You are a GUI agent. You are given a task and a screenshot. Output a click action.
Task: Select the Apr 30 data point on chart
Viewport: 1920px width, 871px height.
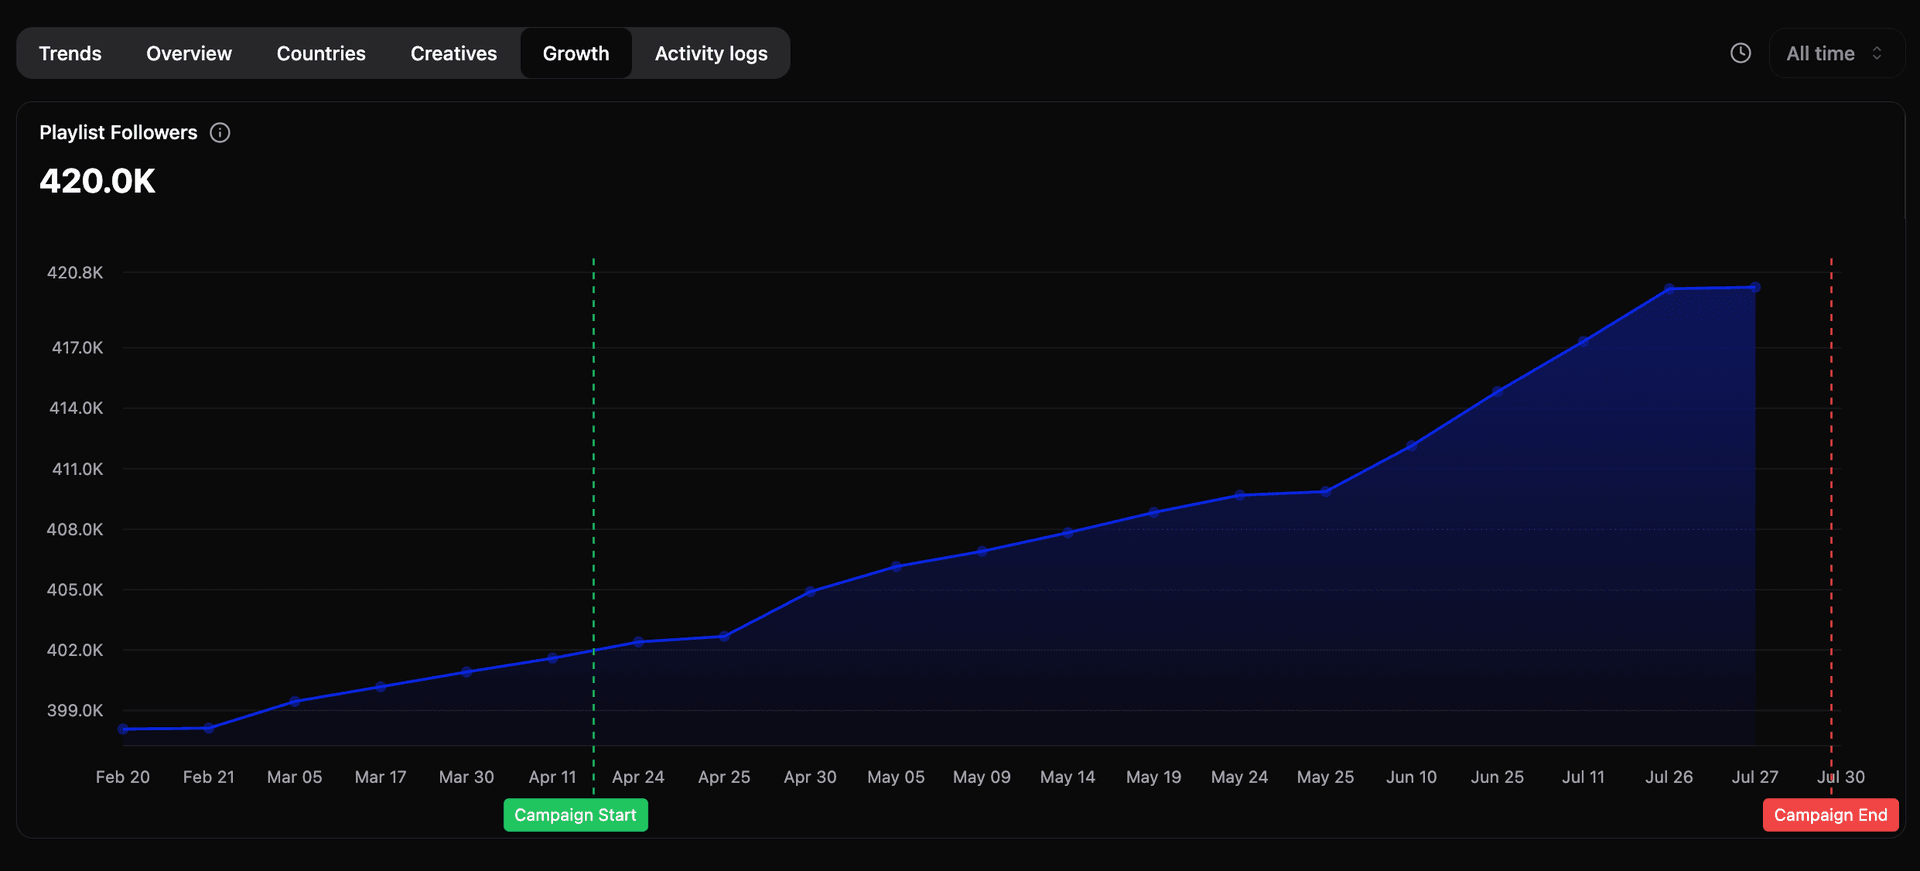click(x=810, y=591)
